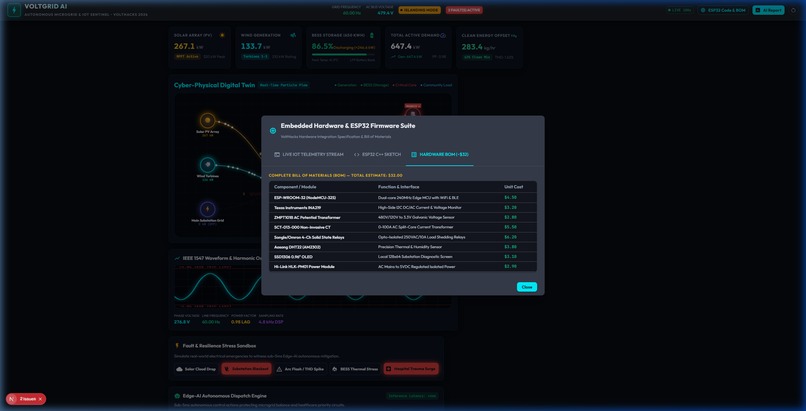Open the 2 issues indicator
Screen dimensions: 806x411
[26, 399]
